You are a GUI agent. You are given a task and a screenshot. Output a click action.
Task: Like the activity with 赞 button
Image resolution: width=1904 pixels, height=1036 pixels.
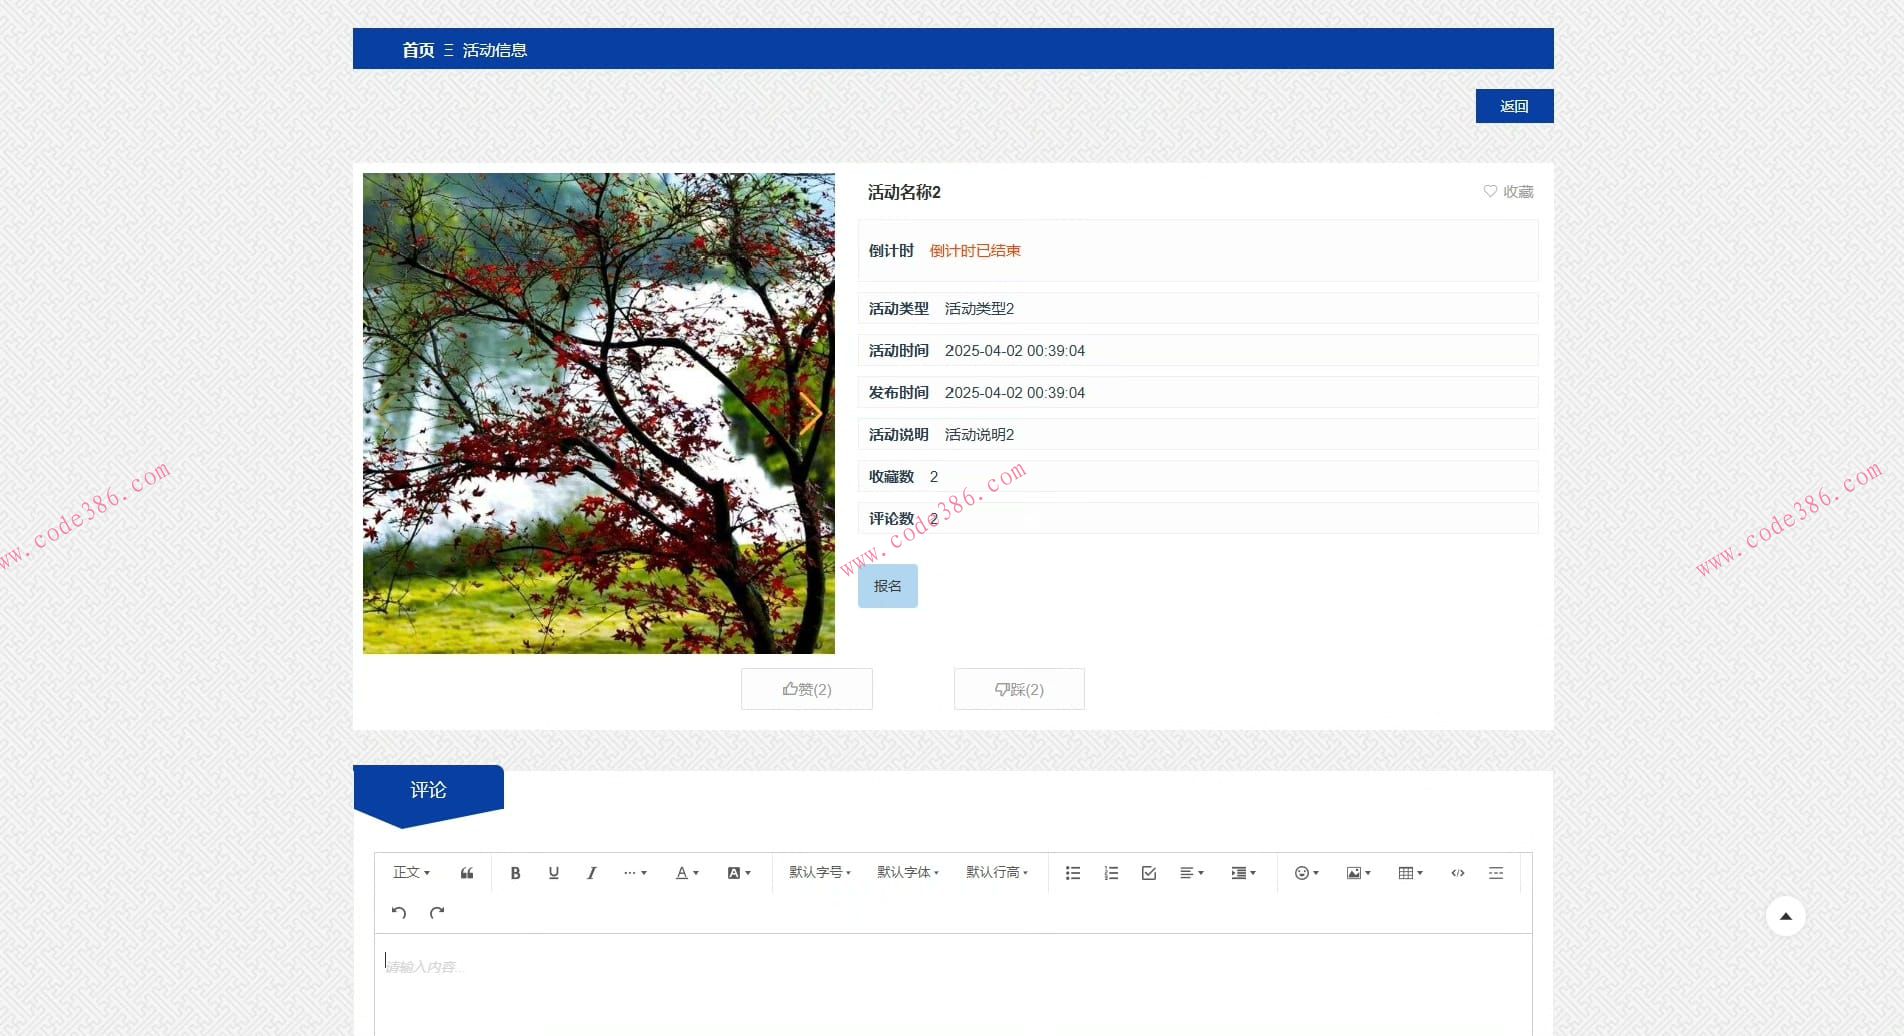pyautogui.click(x=806, y=689)
